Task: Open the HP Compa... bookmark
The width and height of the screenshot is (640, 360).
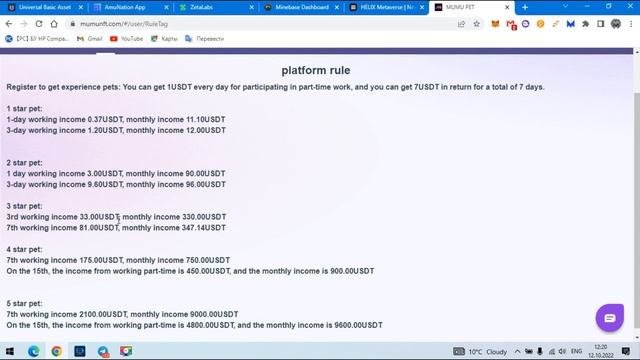Action: click(x=37, y=39)
